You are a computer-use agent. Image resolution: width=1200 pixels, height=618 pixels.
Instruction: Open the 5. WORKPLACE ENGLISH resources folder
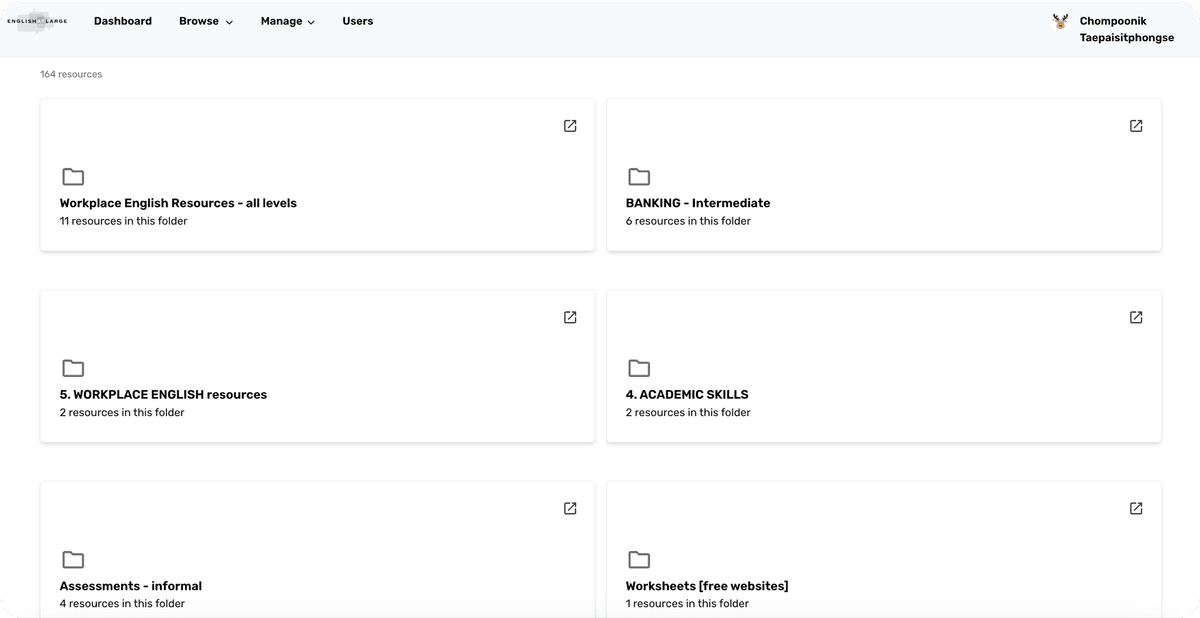point(163,394)
